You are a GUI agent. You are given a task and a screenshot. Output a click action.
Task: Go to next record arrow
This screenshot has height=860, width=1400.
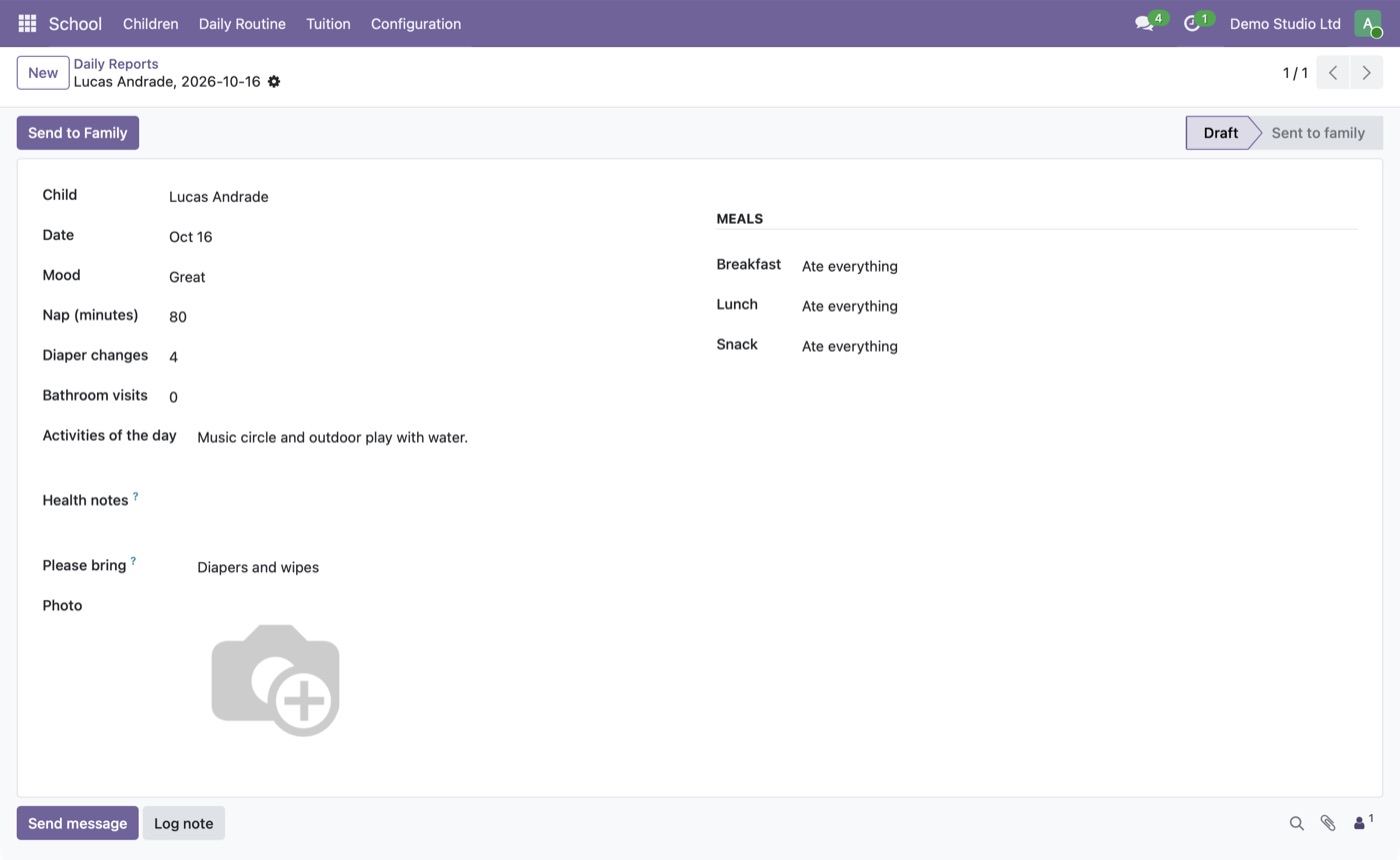(1366, 73)
